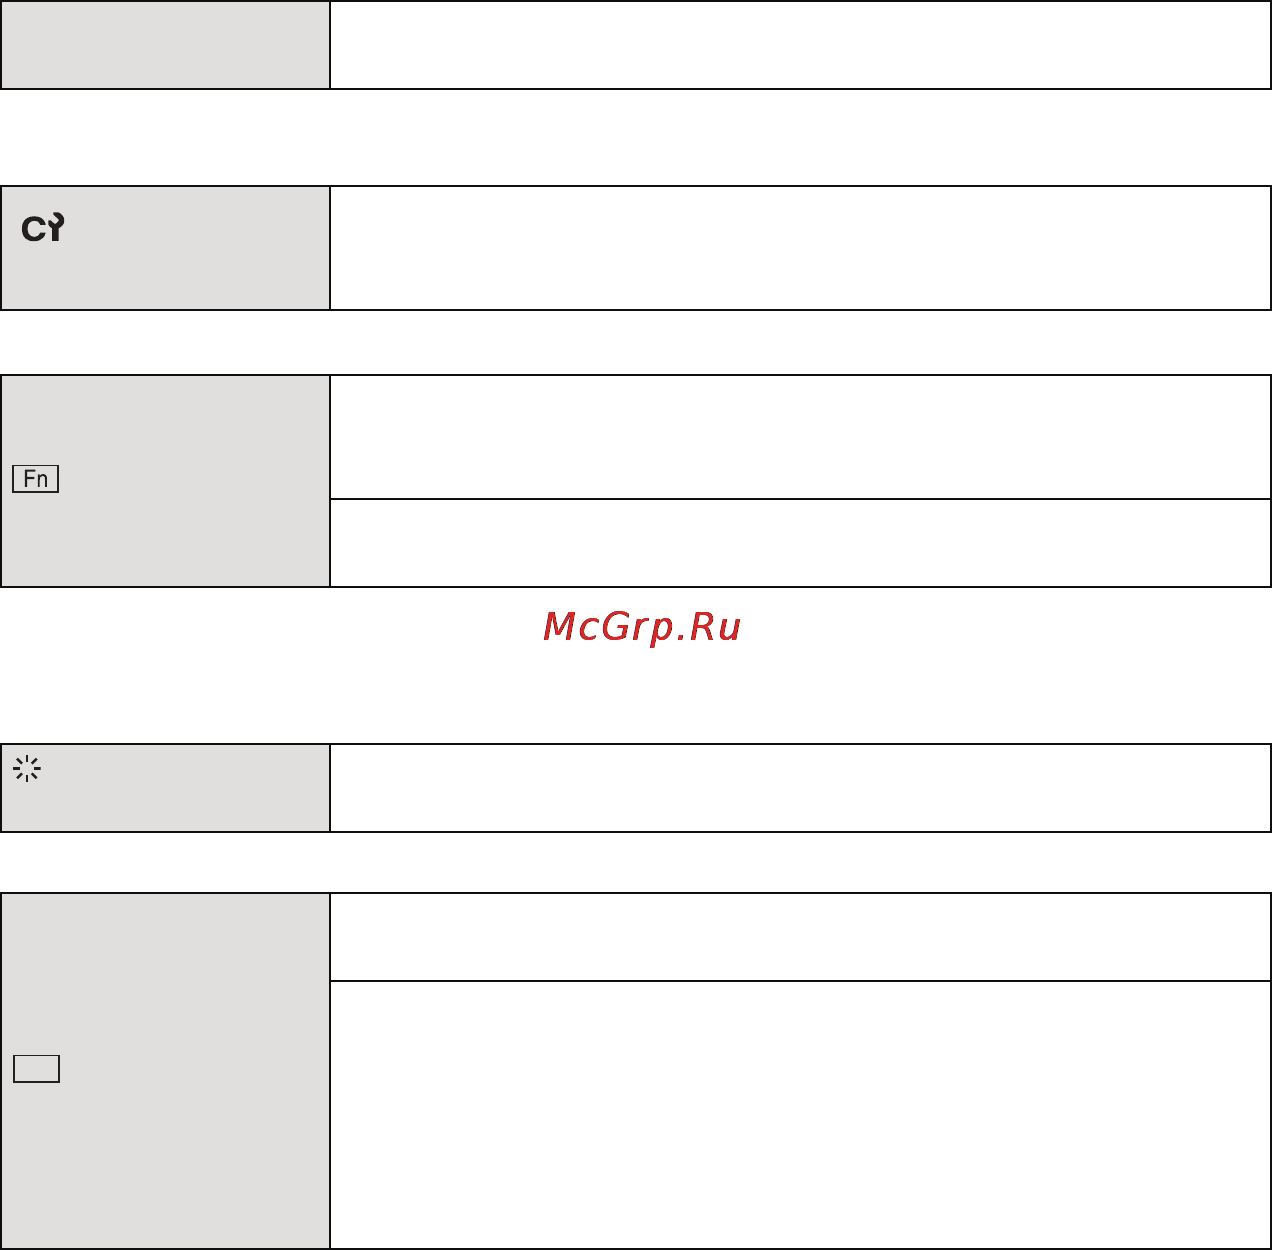This screenshot has width=1272, height=1250.
Task: Click gray area below the Fn icon
Action: pyautogui.click(x=165, y=540)
